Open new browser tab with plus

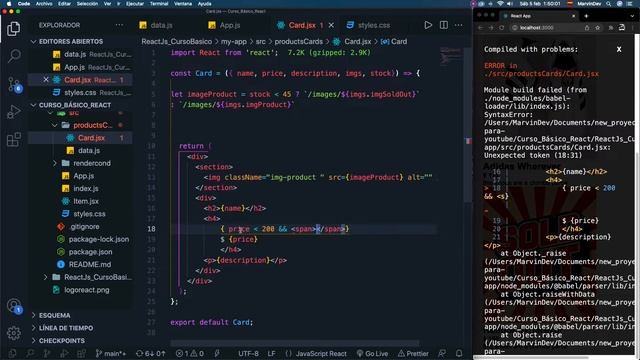point(586,16)
